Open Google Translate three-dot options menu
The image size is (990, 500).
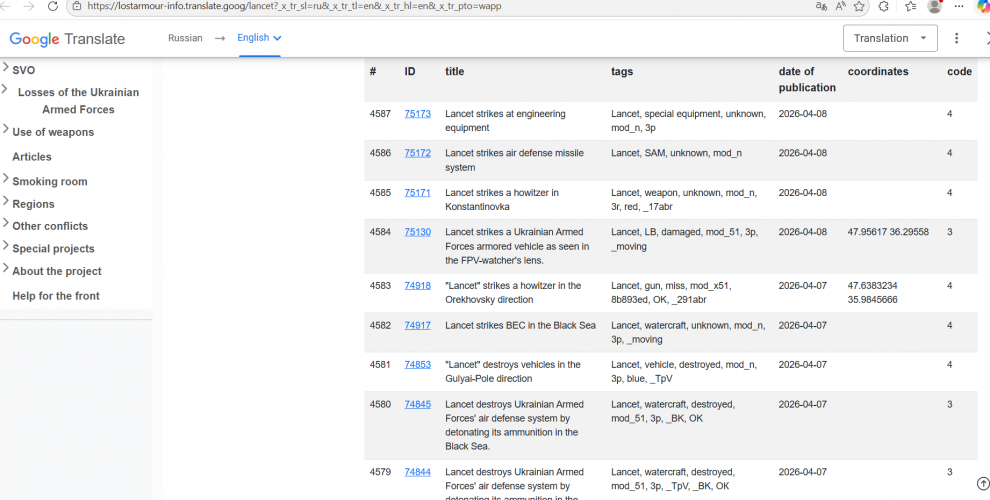tap(957, 38)
